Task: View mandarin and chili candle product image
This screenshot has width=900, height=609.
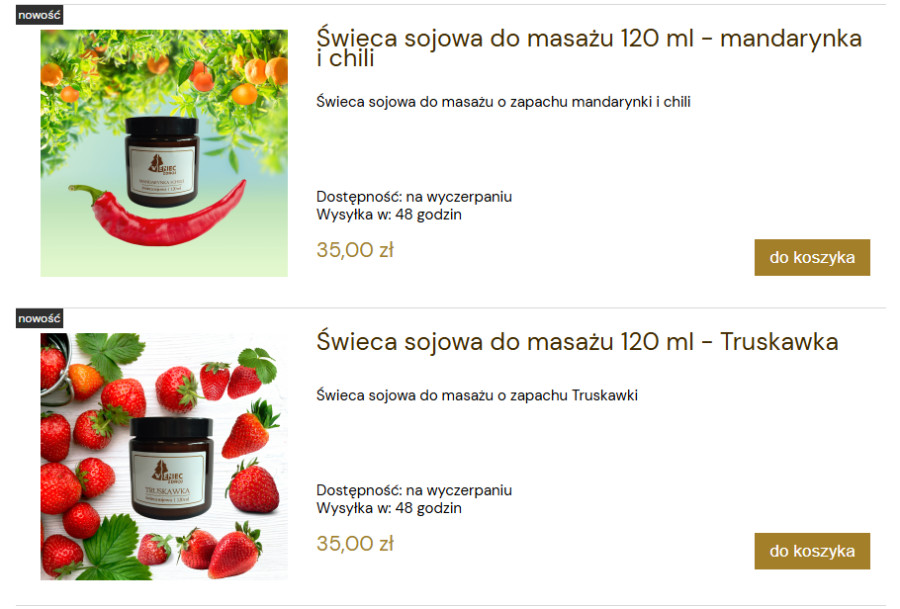Action: 164,153
